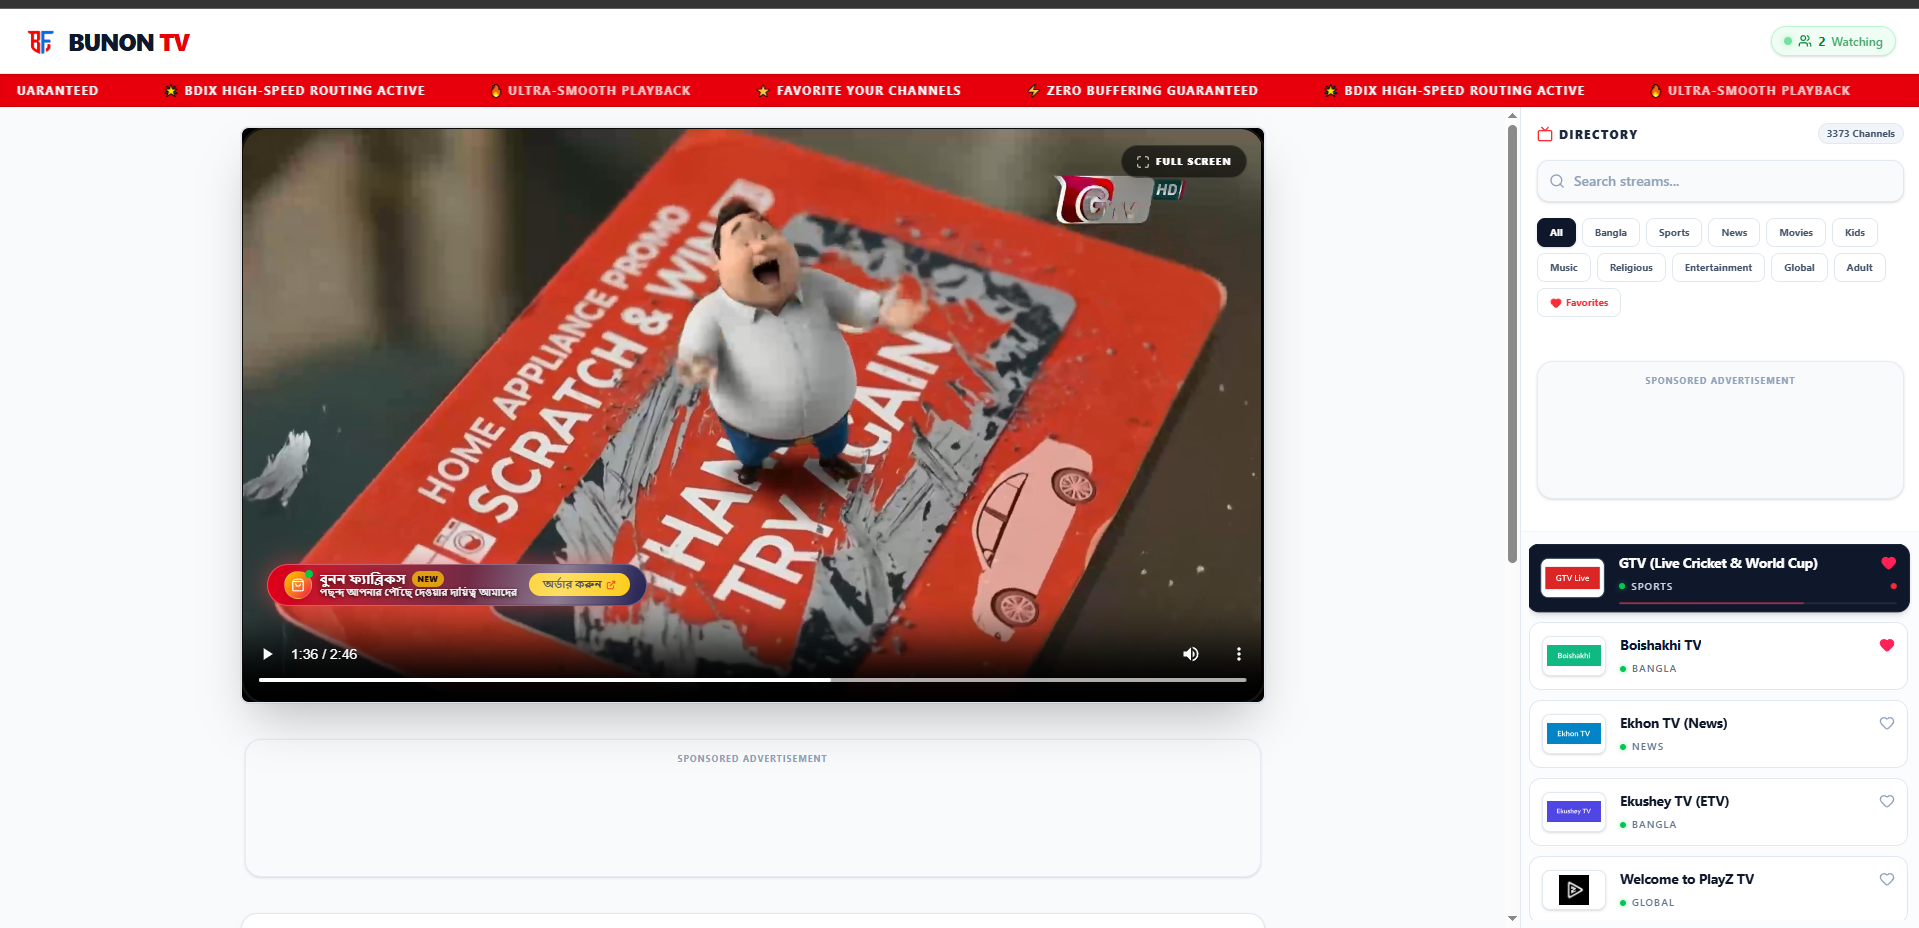Filter channels by Entertainment
Viewport: 1919px width, 928px height.
(x=1718, y=267)
